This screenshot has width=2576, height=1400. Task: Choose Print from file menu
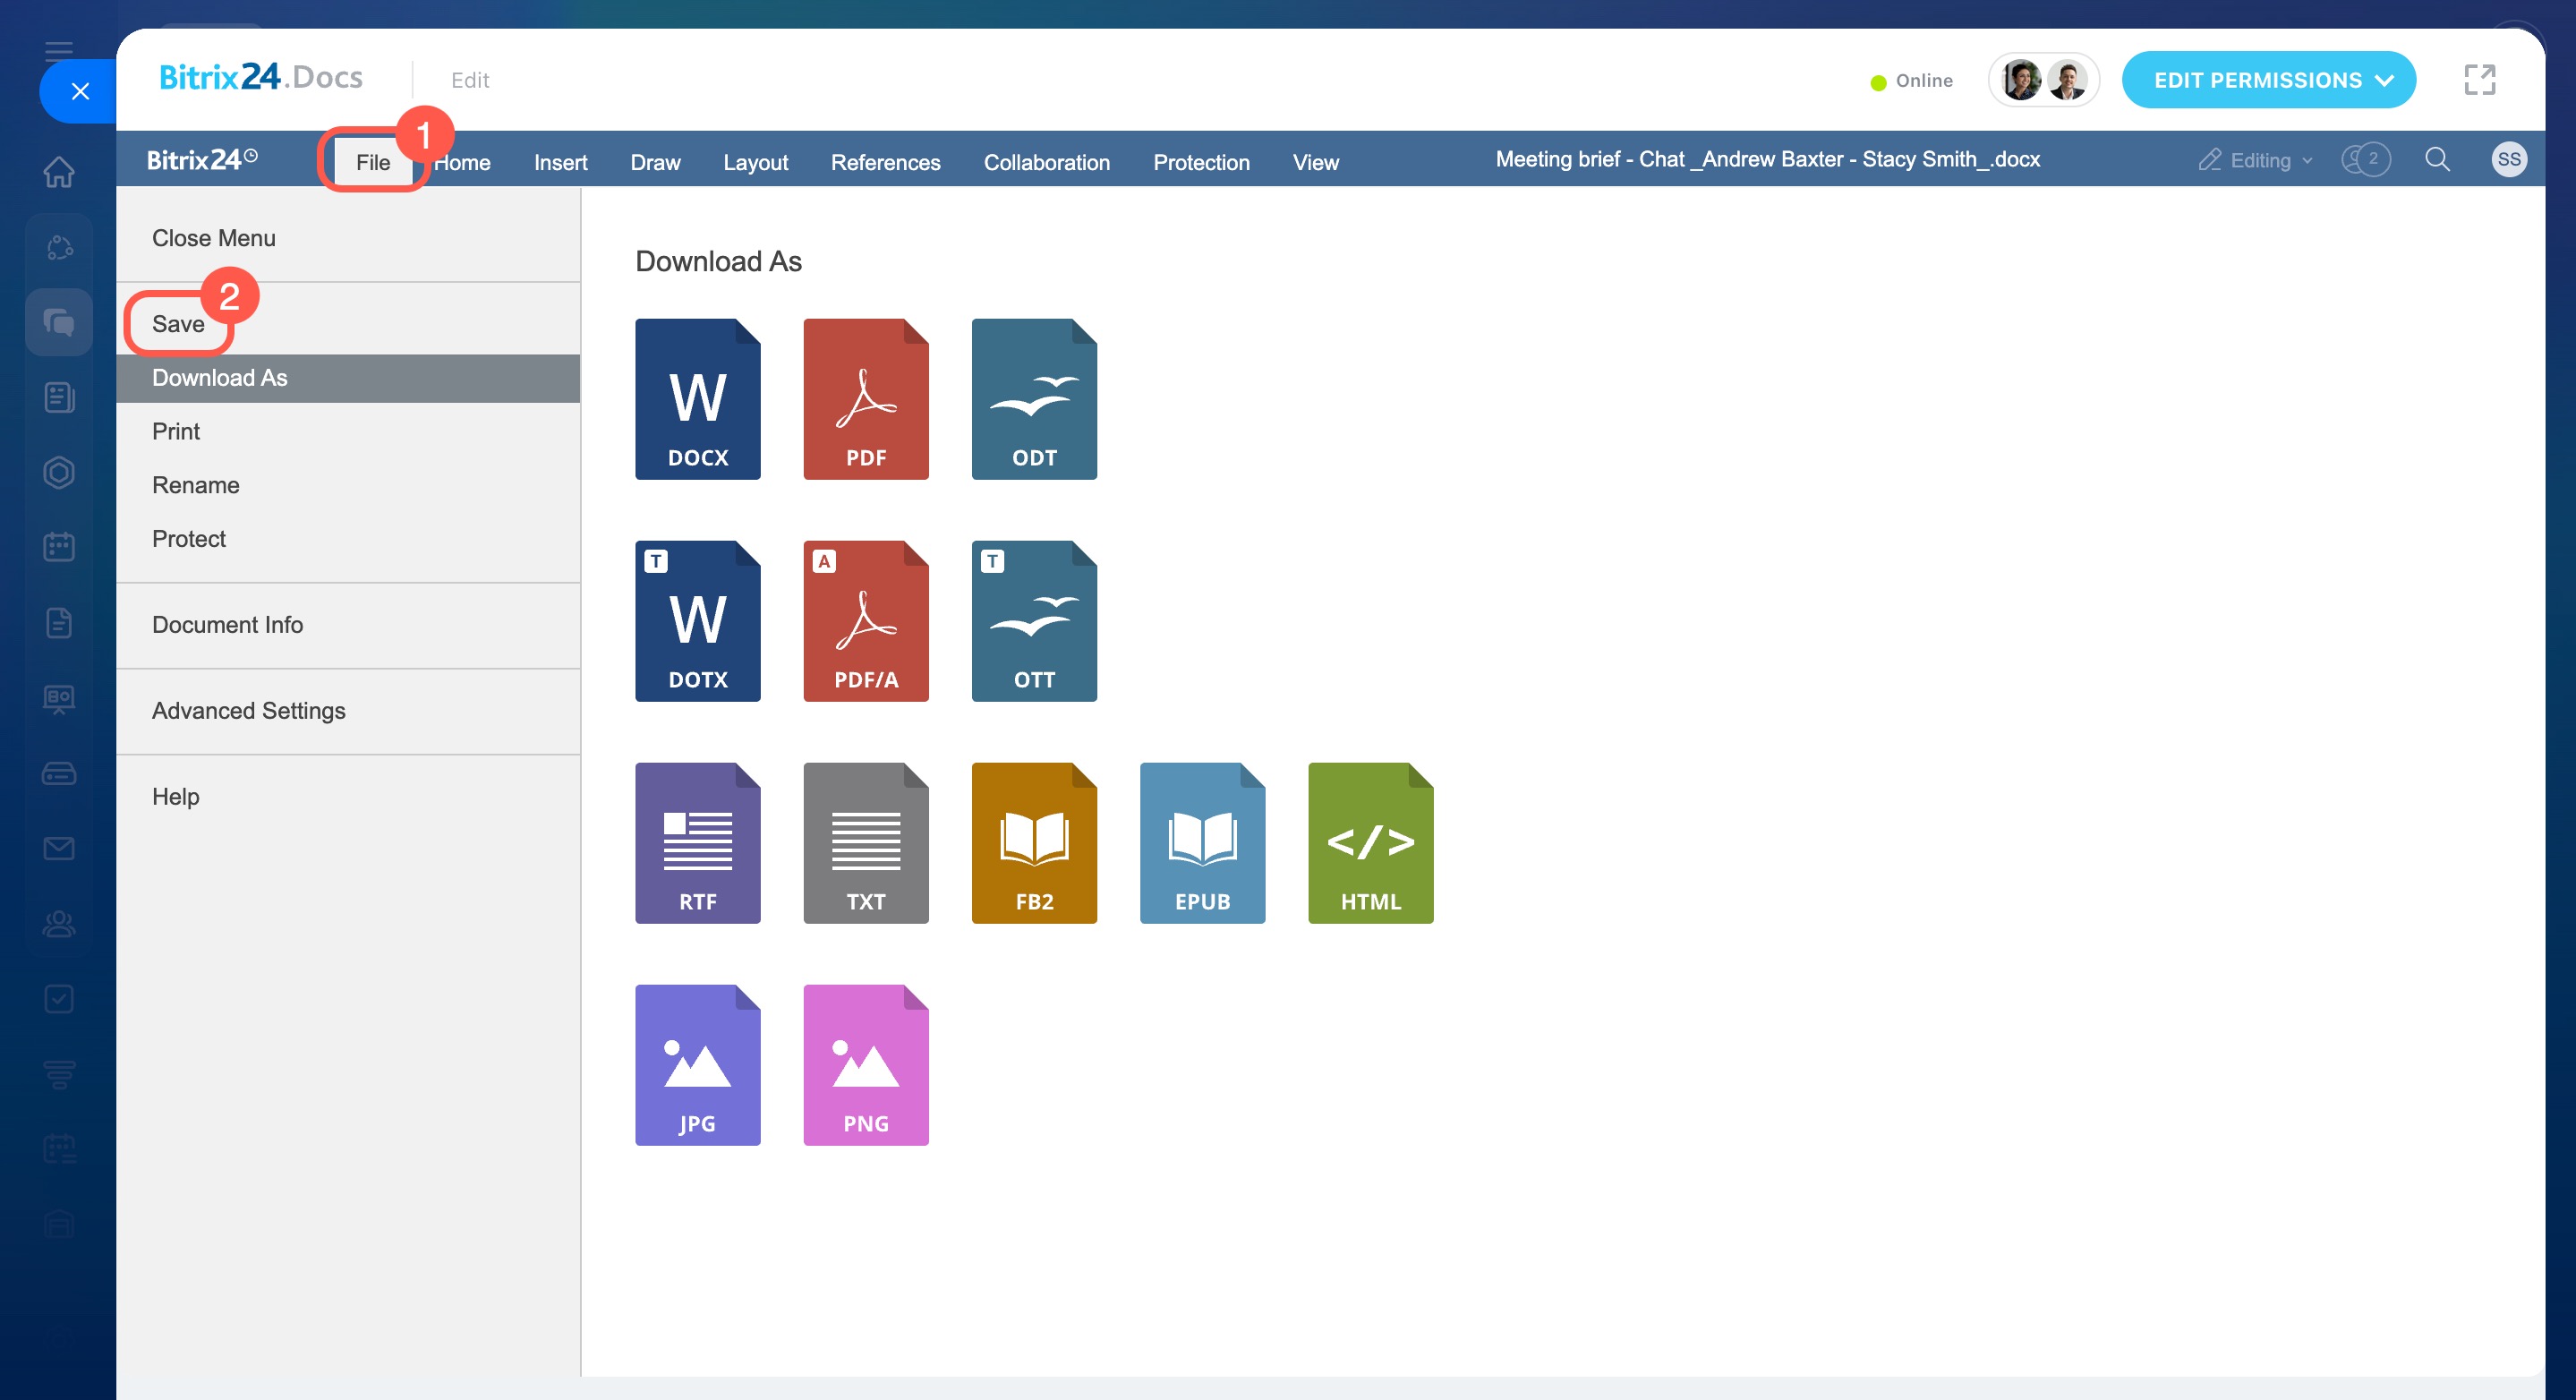[x=348, y=431]
